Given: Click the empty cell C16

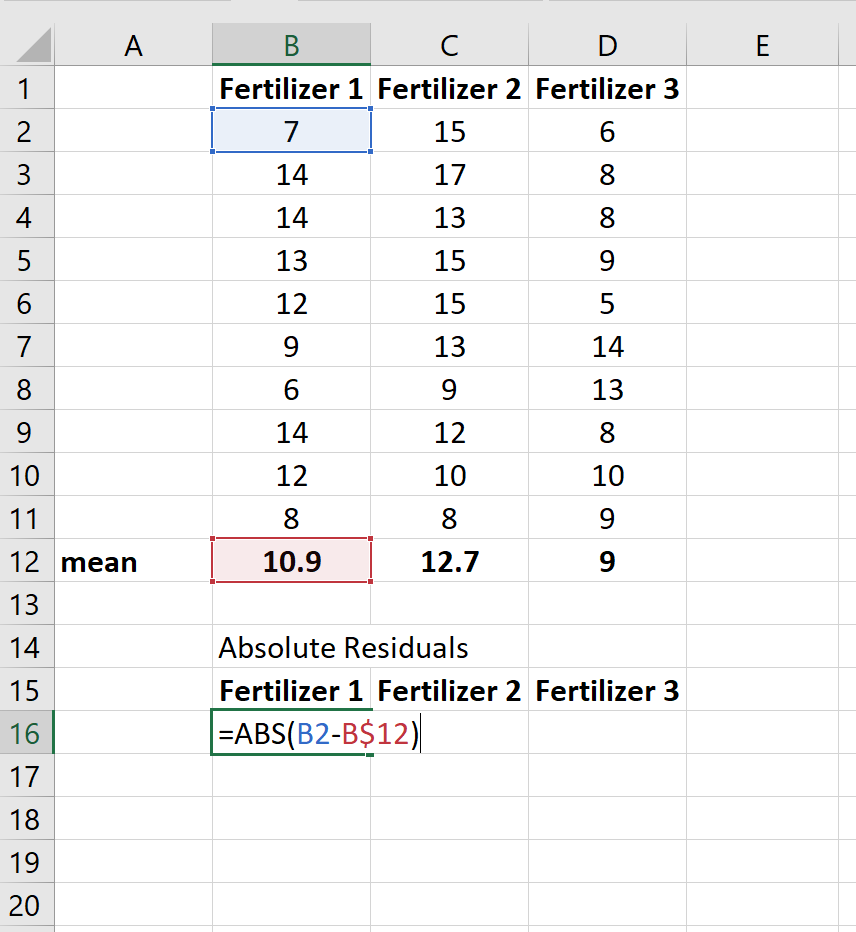Looking at the screenshot, I should (449, 733).
